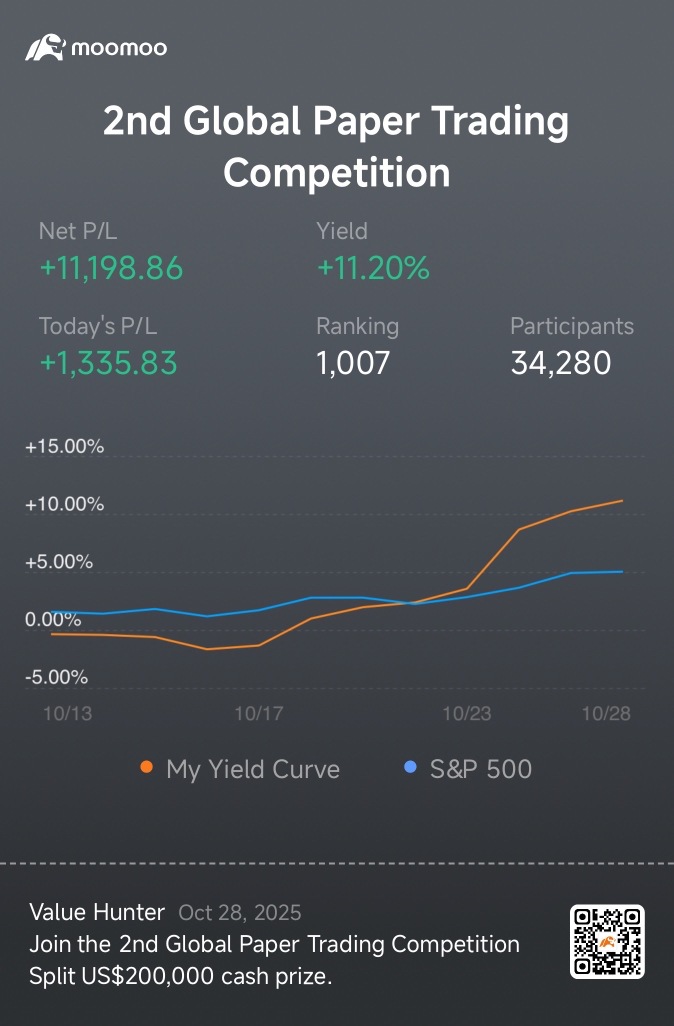674x1026 pixels.
Task: Click the Value Hunter username
Action: tap(97, 912)
